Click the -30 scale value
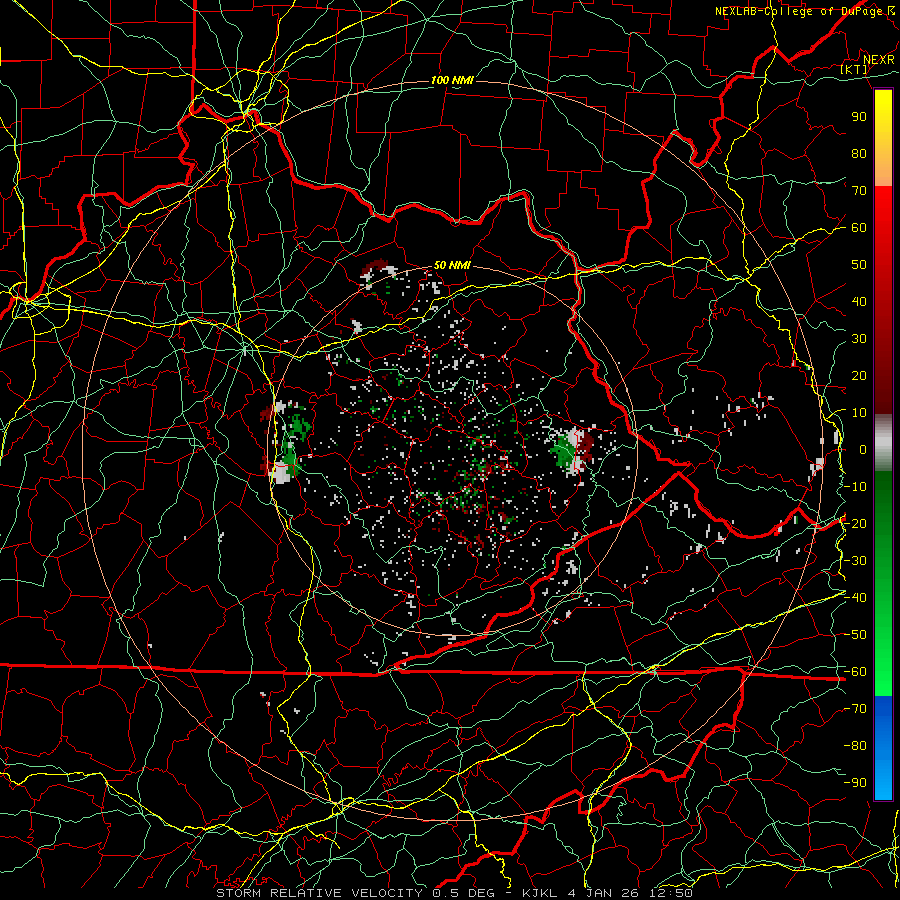Viewport: 900px width, 900px height. click(x=855, y=561)
